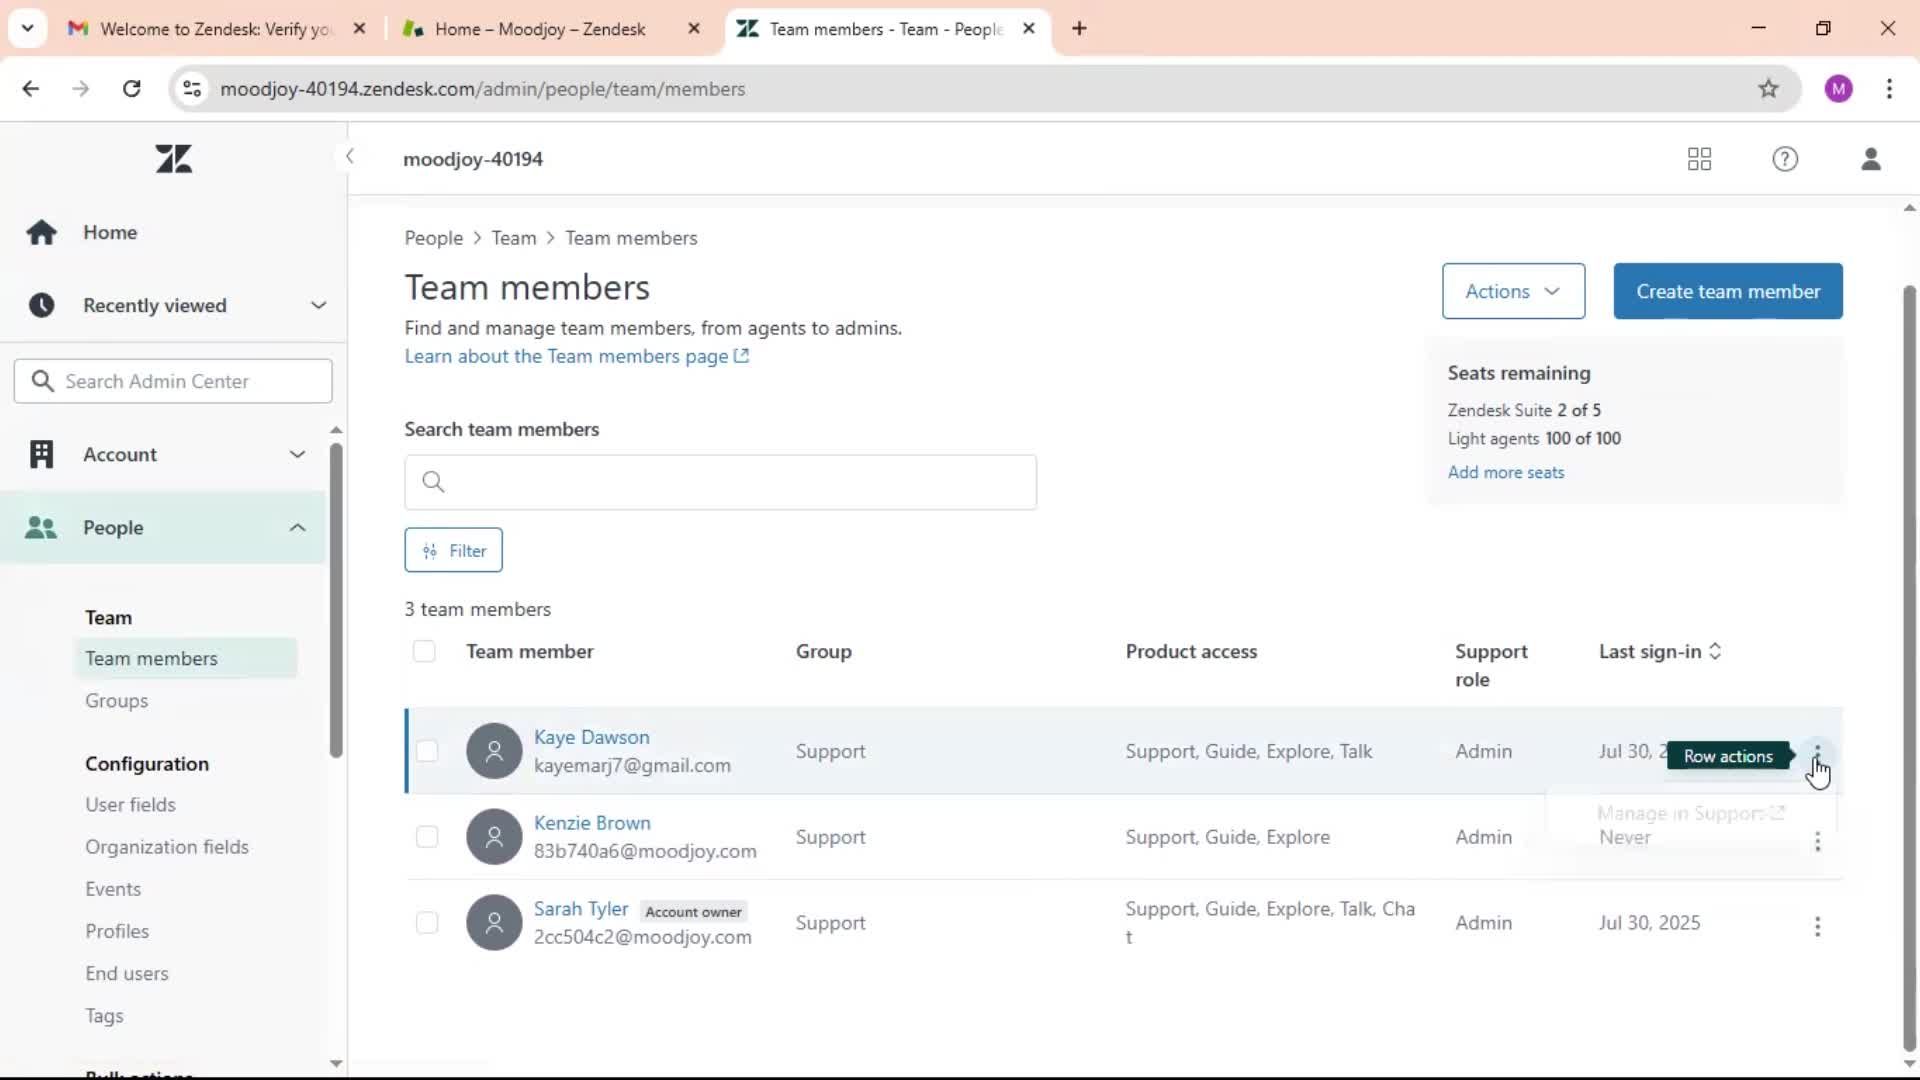Open Groups in the sidebar

point(116,701)
